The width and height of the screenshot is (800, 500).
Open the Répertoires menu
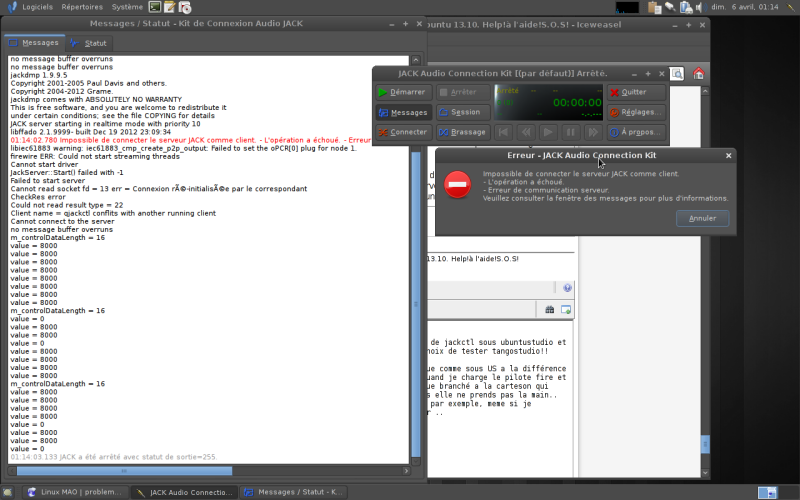[82, 7]
